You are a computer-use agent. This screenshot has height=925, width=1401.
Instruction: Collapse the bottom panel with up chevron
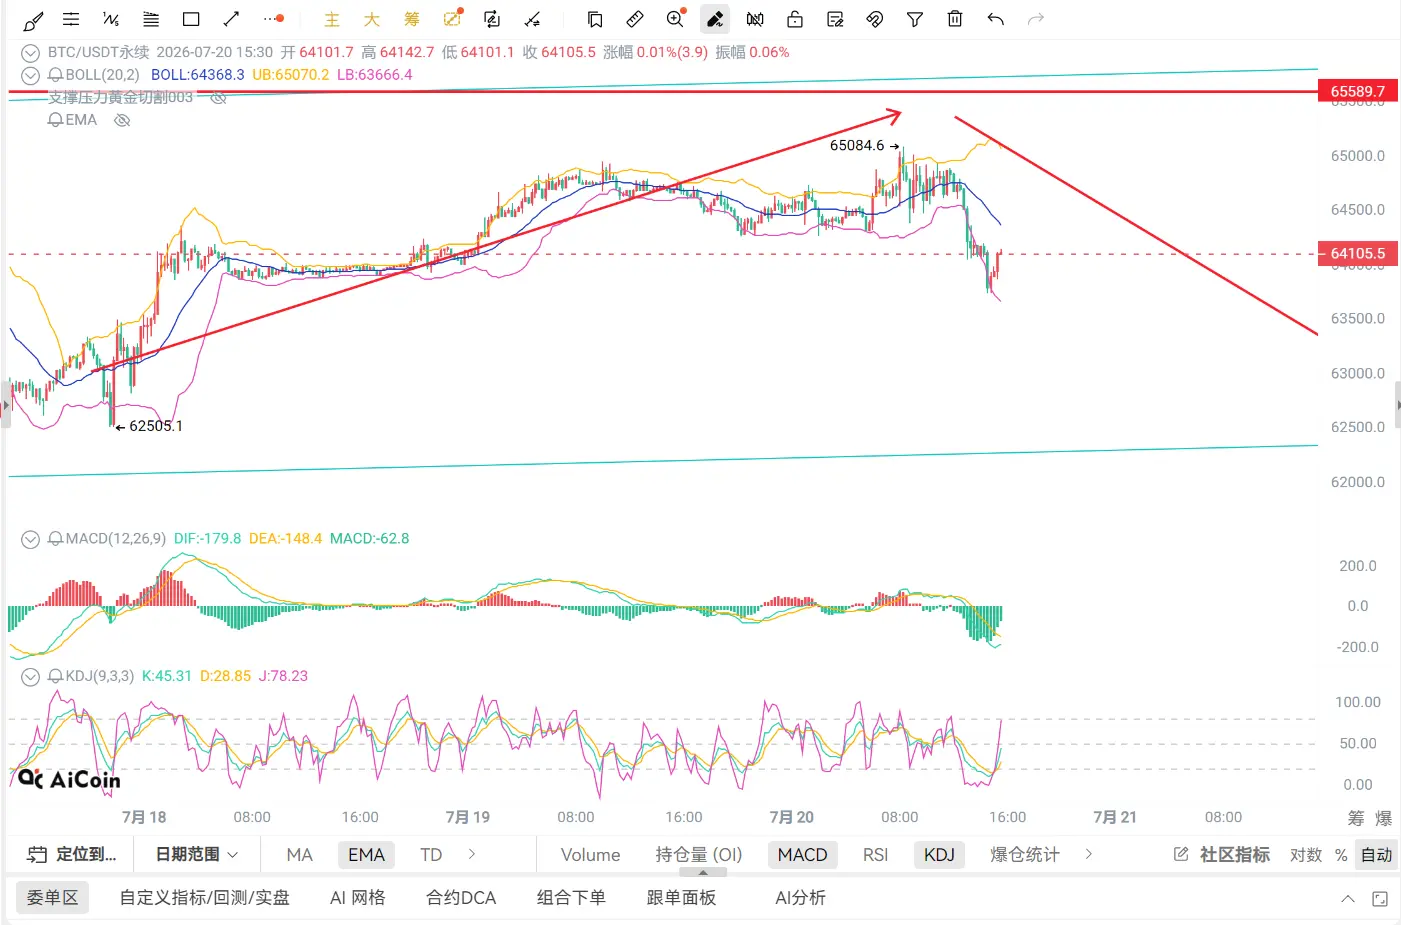1348,899
